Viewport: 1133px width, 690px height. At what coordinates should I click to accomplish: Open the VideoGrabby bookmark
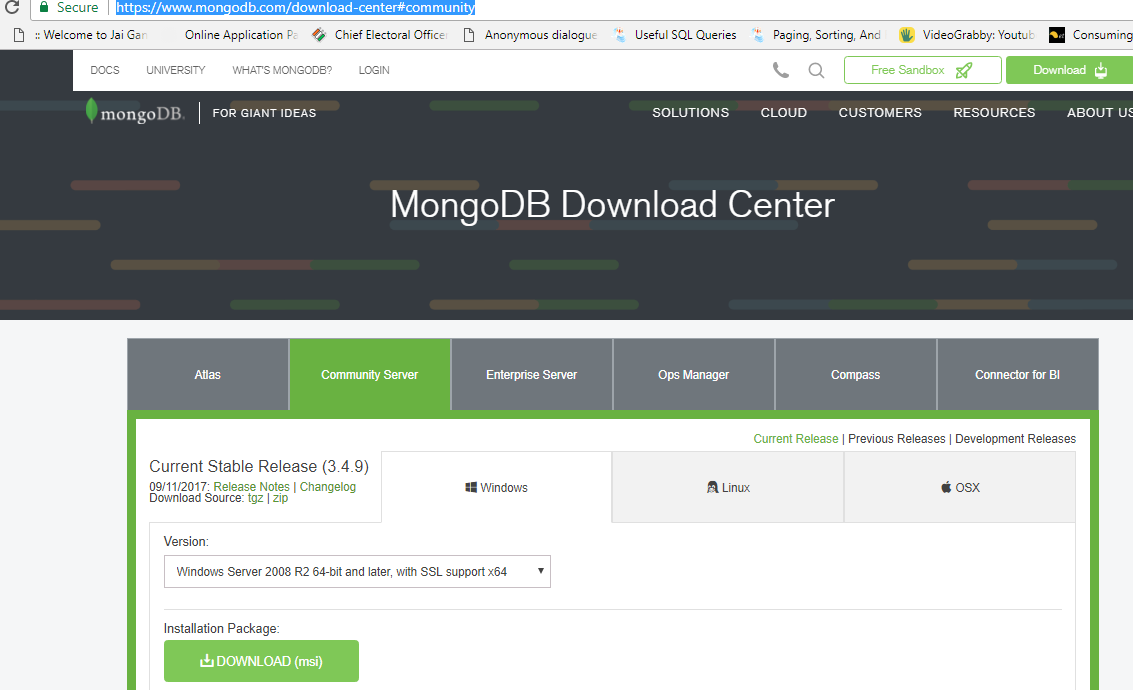point(967,35)
